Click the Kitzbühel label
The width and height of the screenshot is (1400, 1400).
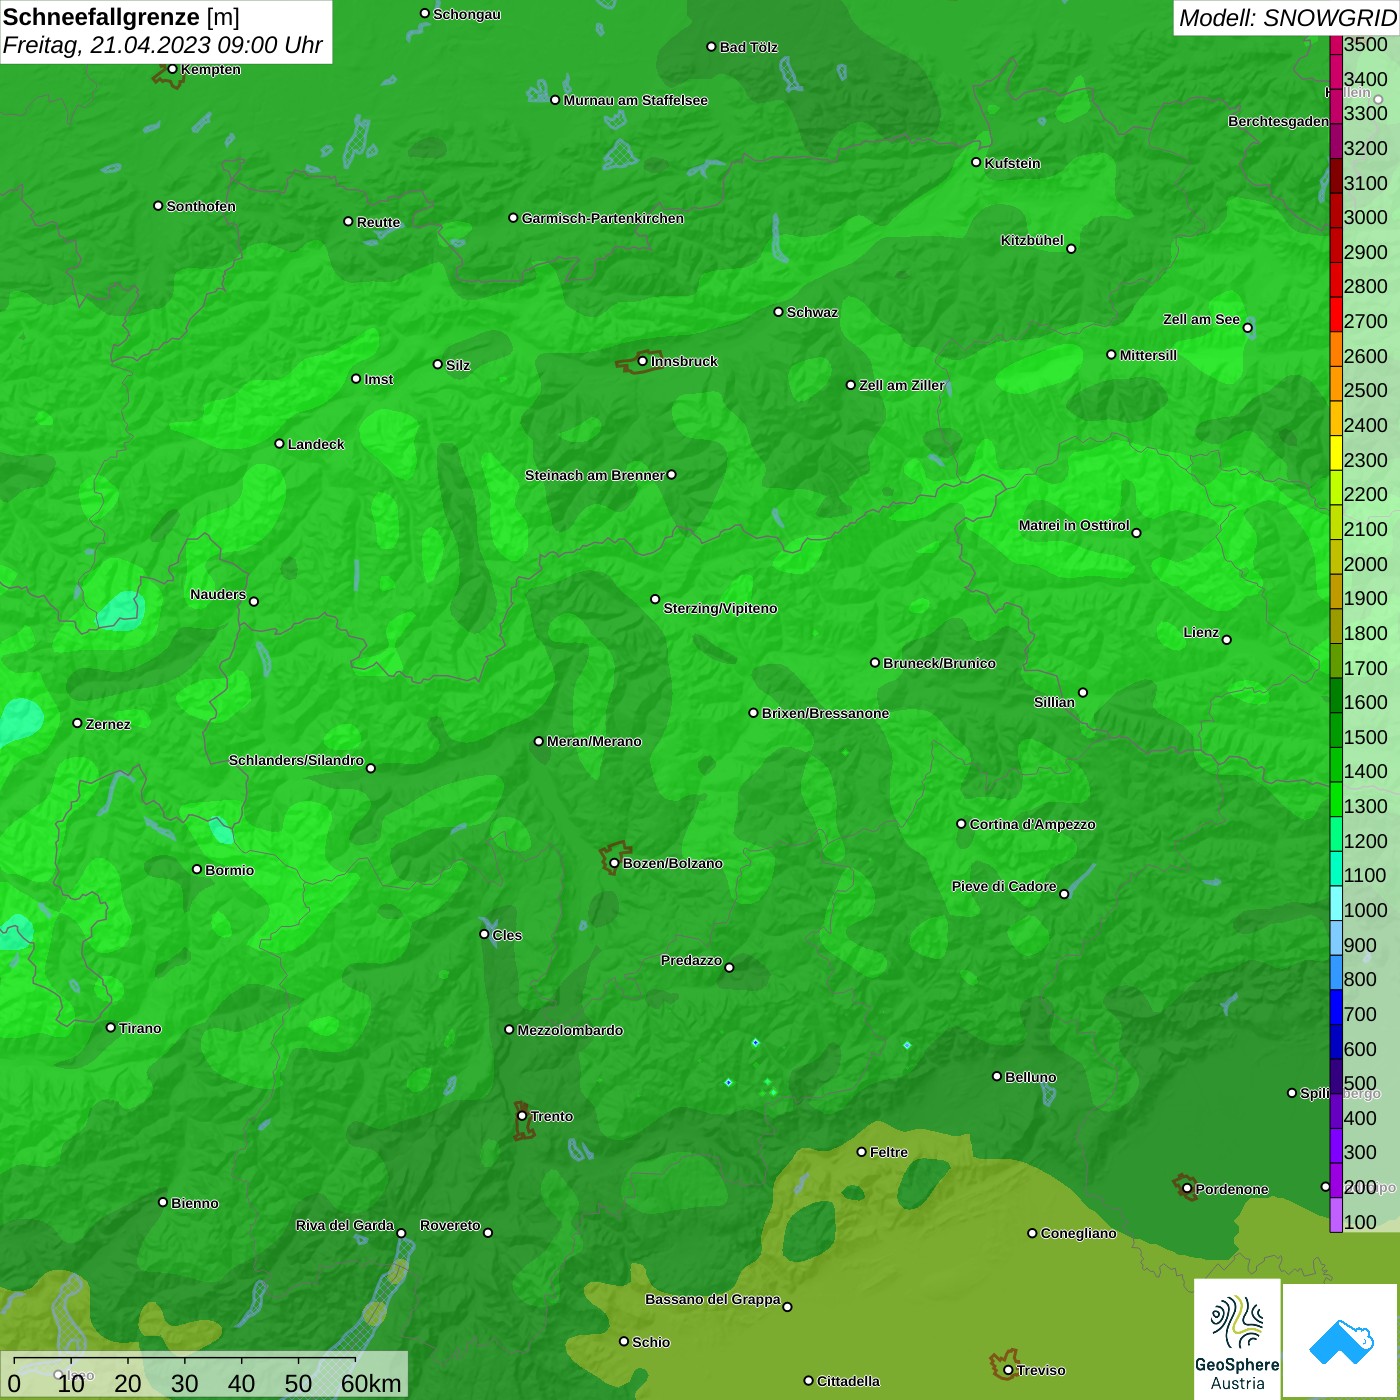[1032, 240]
